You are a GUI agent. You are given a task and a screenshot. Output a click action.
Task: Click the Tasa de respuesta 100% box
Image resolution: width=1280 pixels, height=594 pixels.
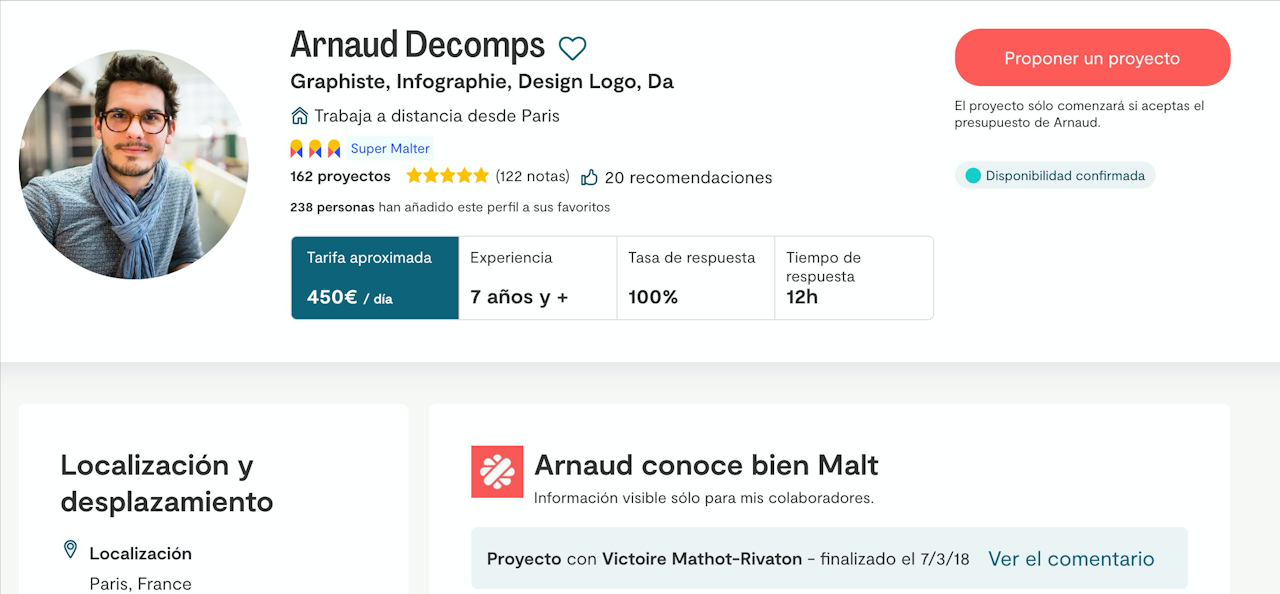tap(696, 278)
